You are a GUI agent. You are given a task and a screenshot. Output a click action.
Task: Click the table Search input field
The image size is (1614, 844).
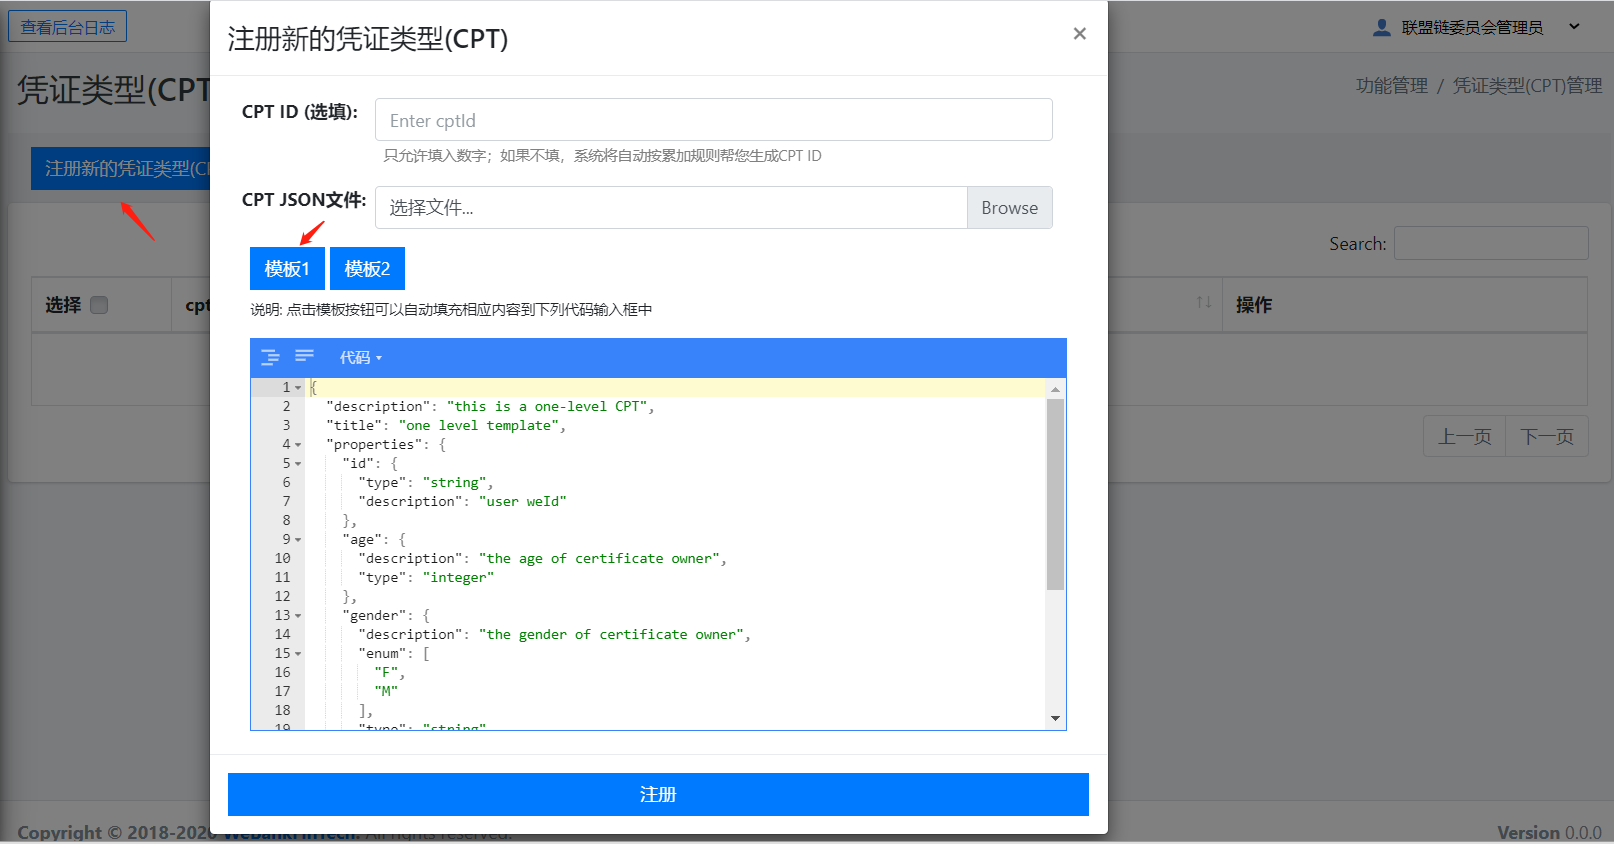point(1491,243)
